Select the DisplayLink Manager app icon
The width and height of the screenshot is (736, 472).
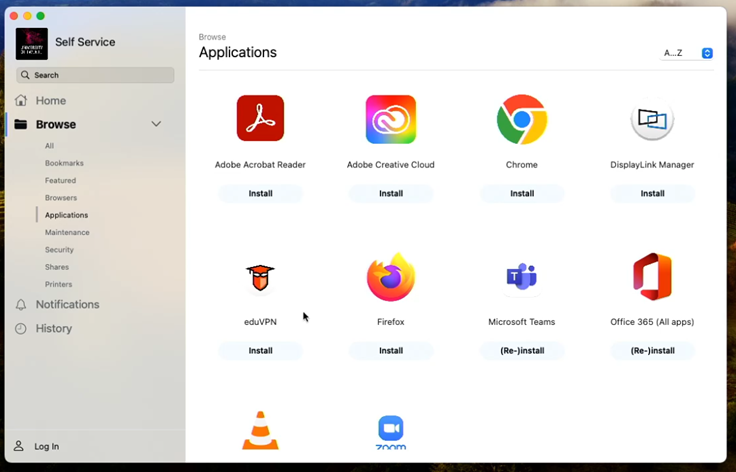[x=652, y=119]
